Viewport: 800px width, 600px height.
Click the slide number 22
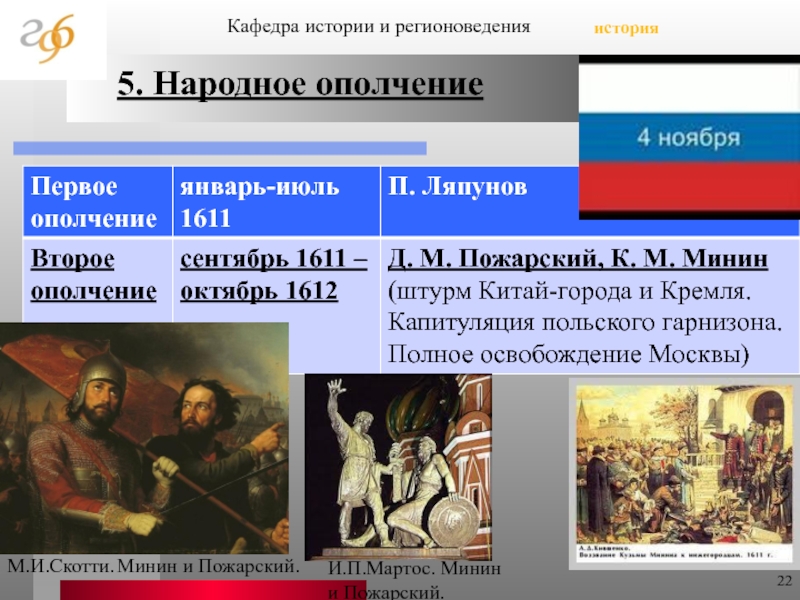click(783, 582)
